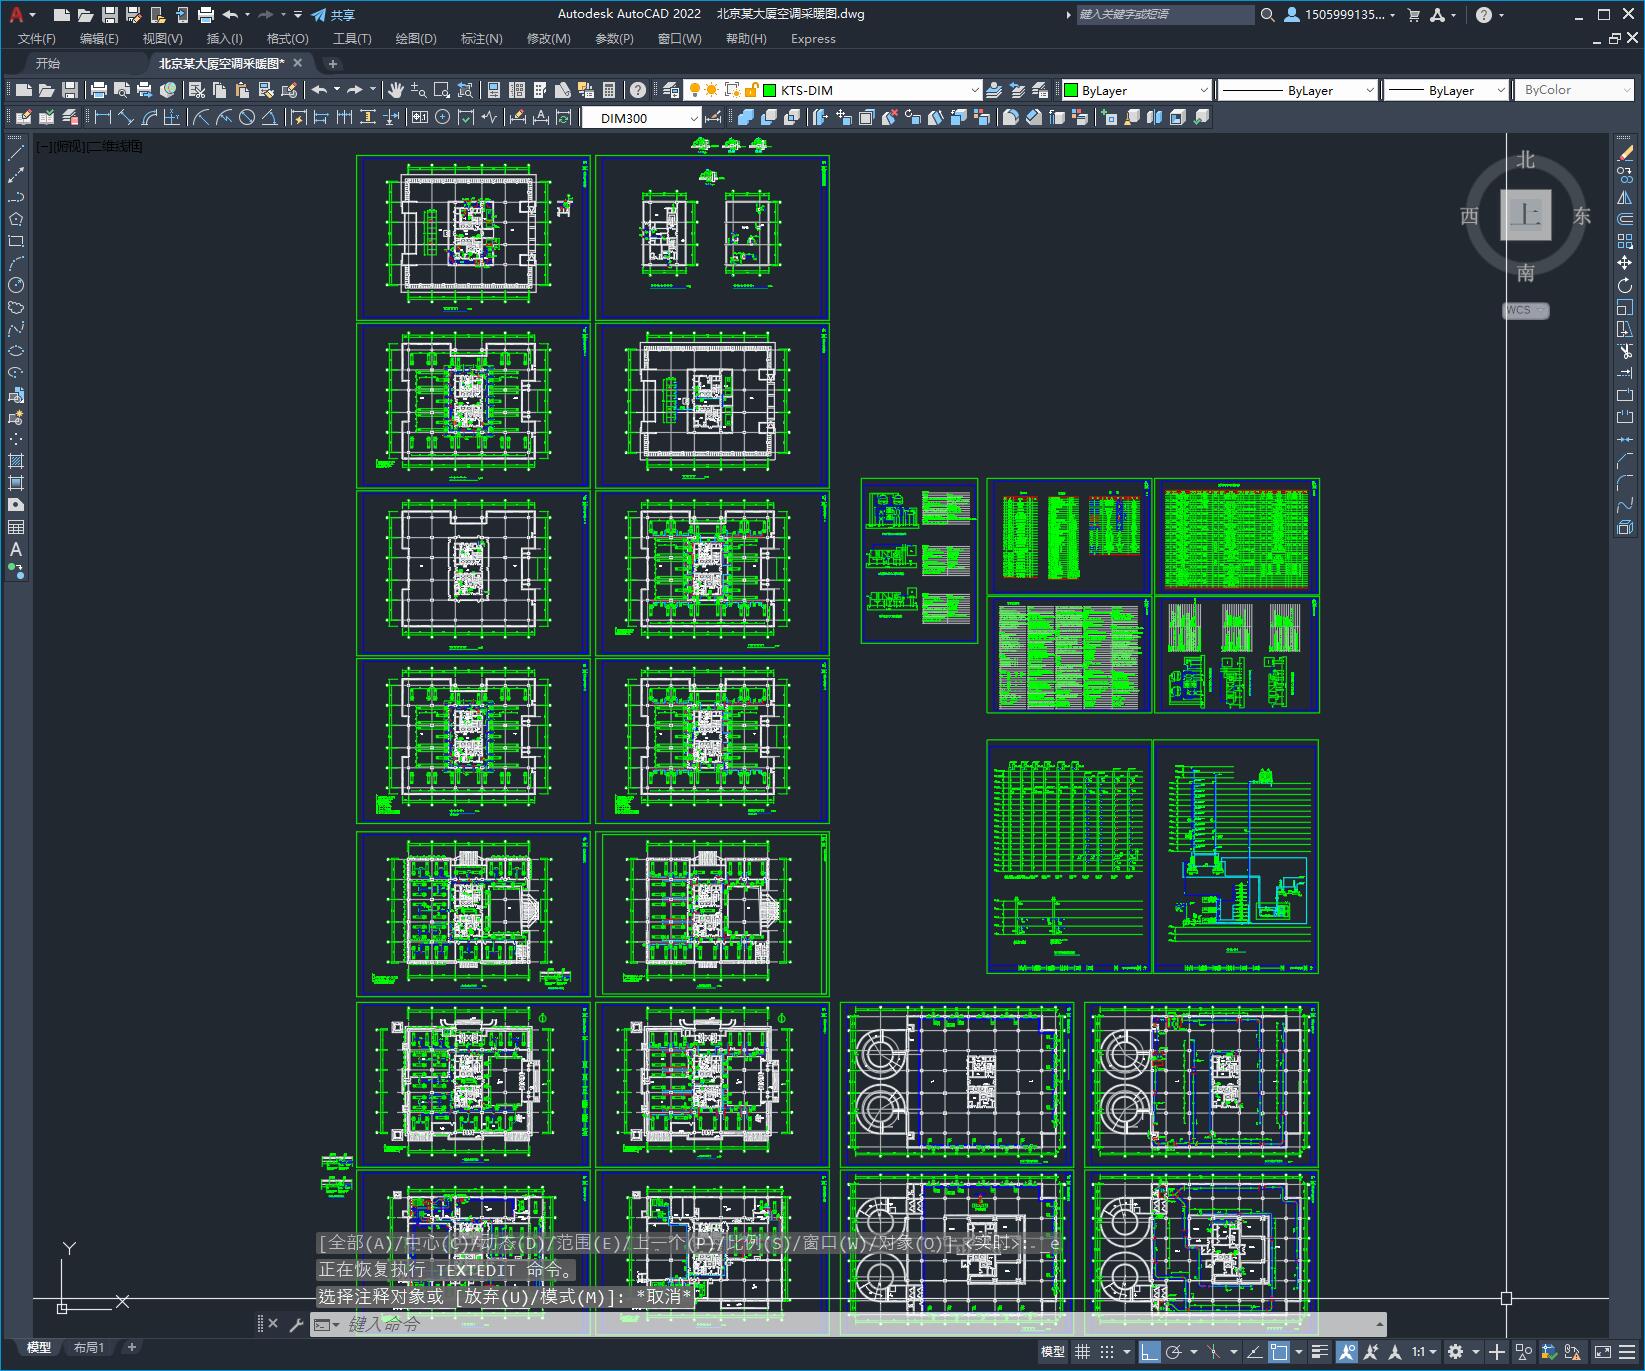The width and height of the screenshot is (1645, 1371).
Task: Toggle object snap tracking
Action: (x=1254, y=1352)
